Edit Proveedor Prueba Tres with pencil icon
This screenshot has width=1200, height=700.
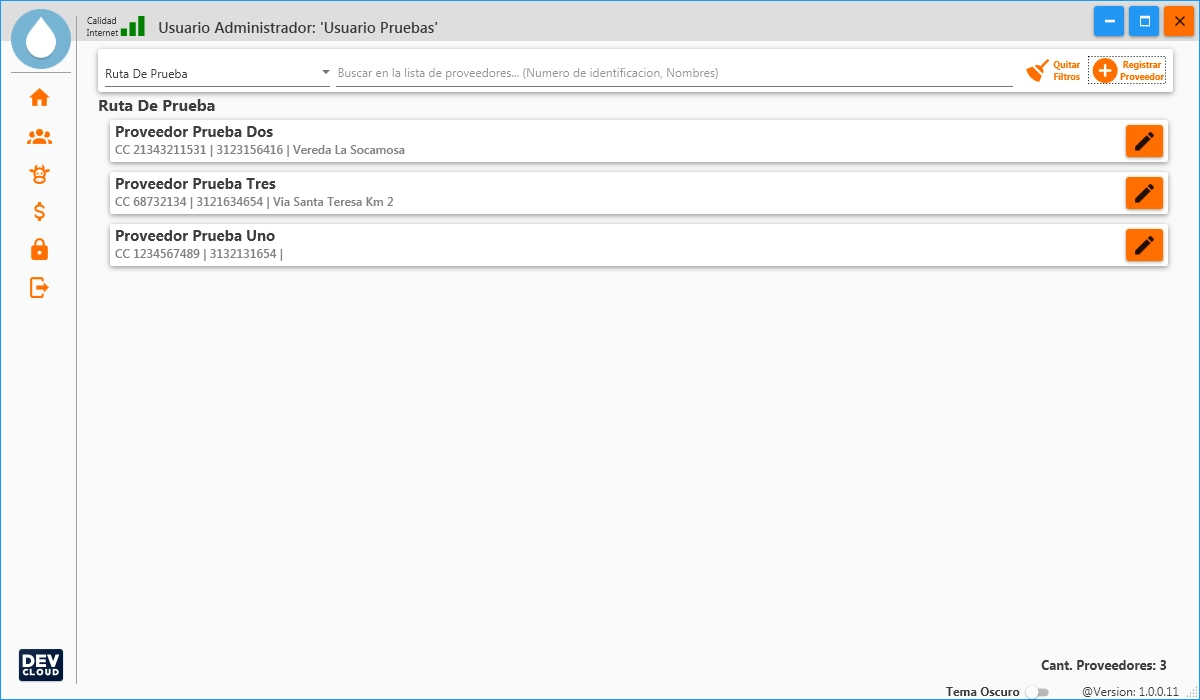click(1144, 193)
